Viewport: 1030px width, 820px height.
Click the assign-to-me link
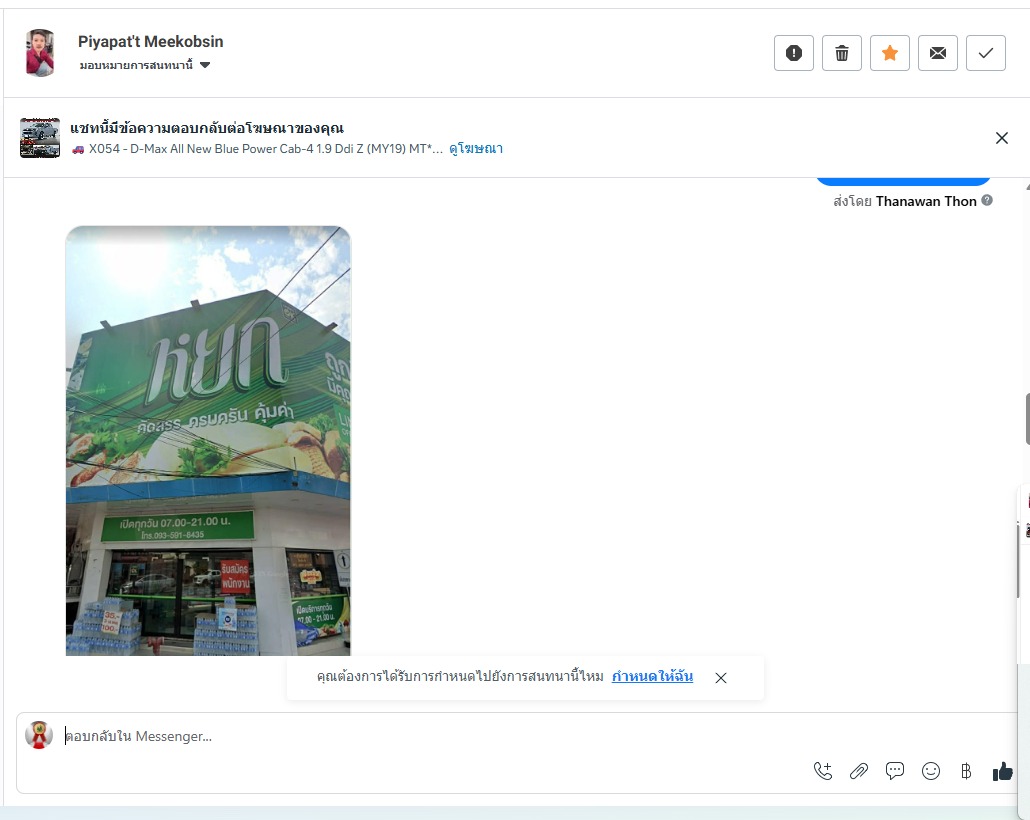[652, 676]
